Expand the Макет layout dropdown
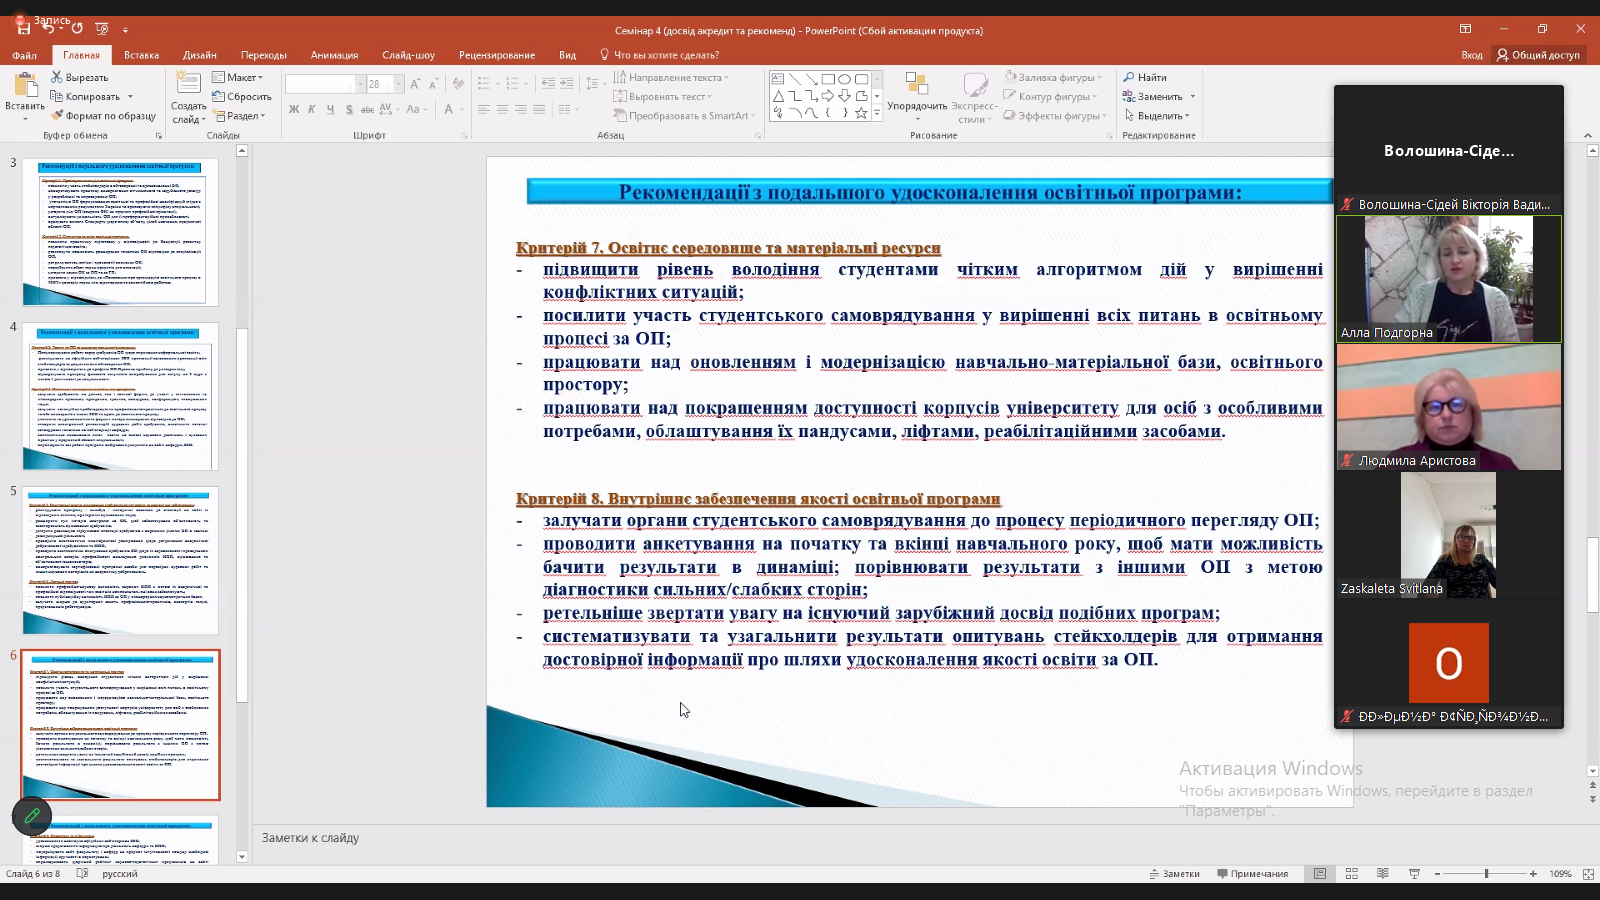 (x=238, y=77)
